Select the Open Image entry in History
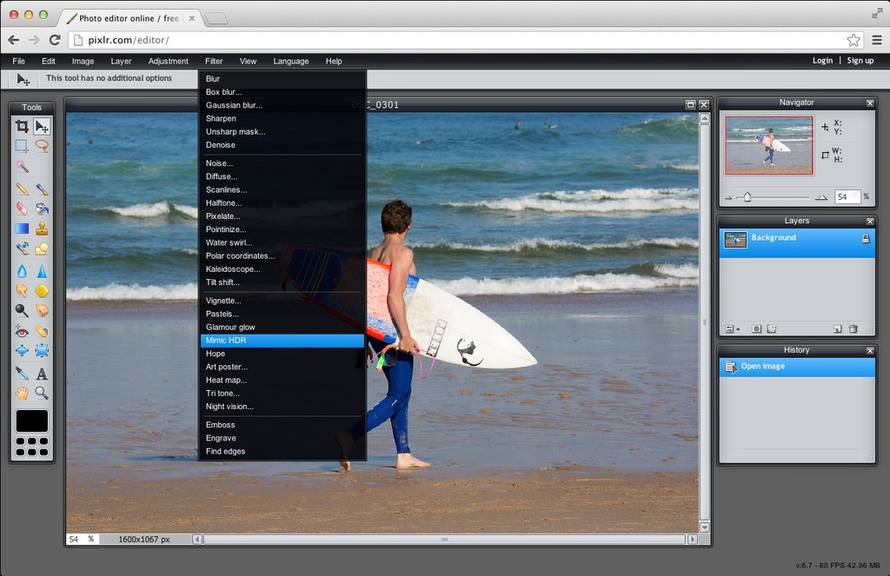Viewport: 890px width, 576px height. click(766, 366)
